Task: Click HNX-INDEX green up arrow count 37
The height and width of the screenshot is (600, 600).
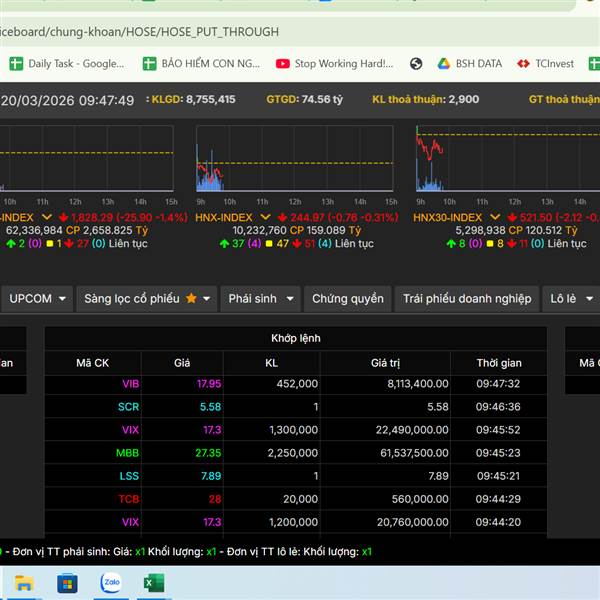Action: (232, 243)
